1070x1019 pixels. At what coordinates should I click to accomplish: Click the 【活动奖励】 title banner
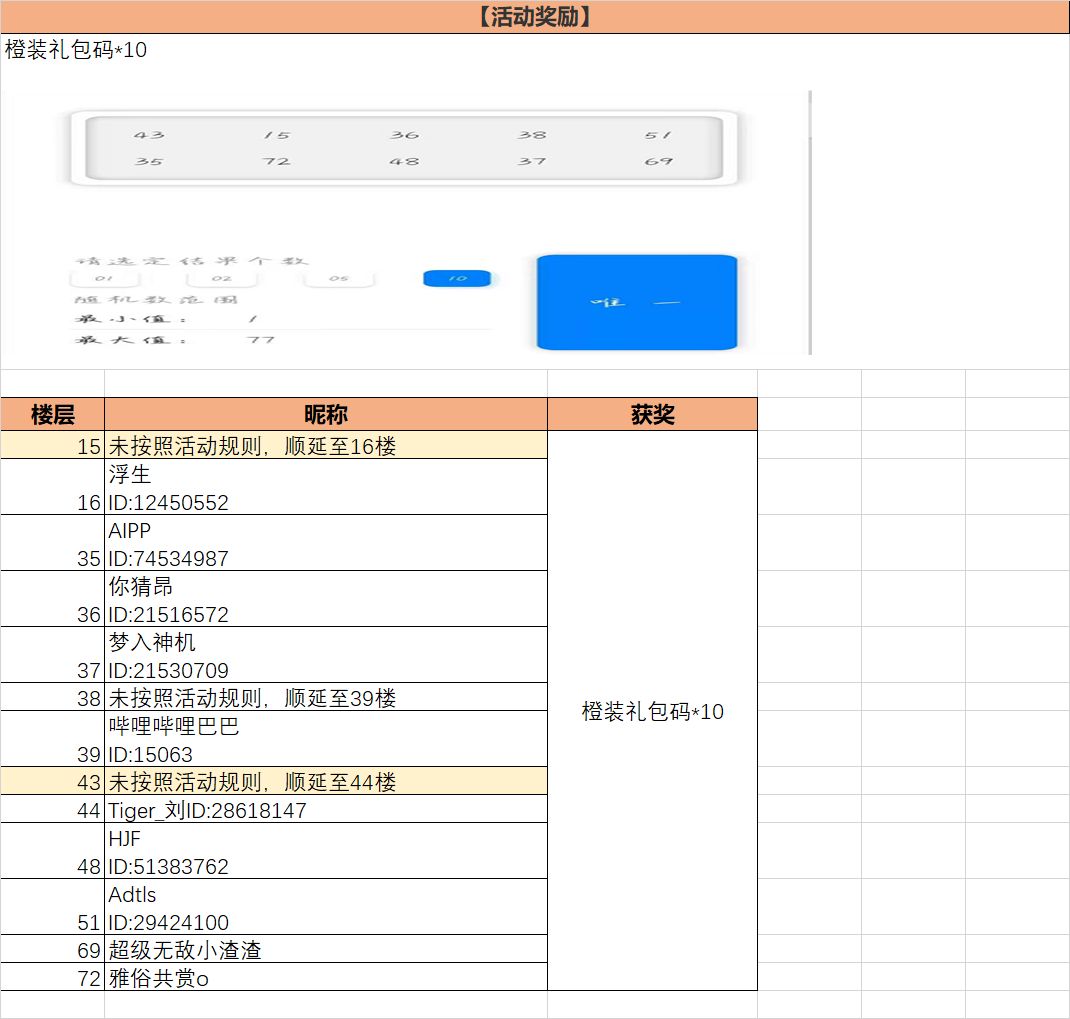(x=535, y=16)
